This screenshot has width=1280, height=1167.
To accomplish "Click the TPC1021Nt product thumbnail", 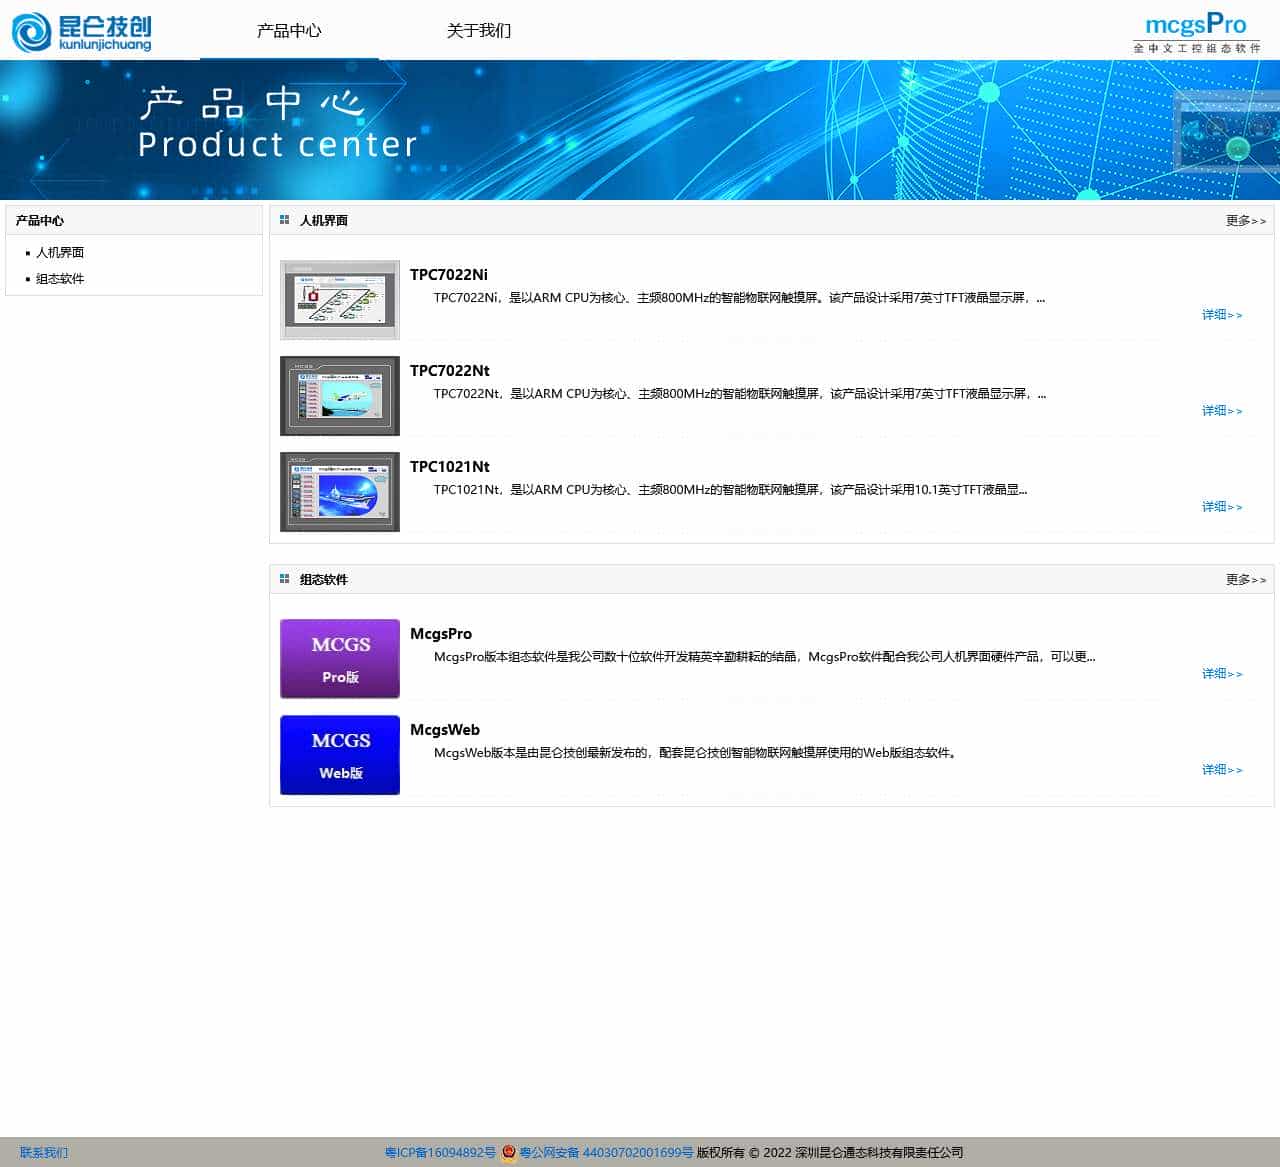I will (340, 492).
